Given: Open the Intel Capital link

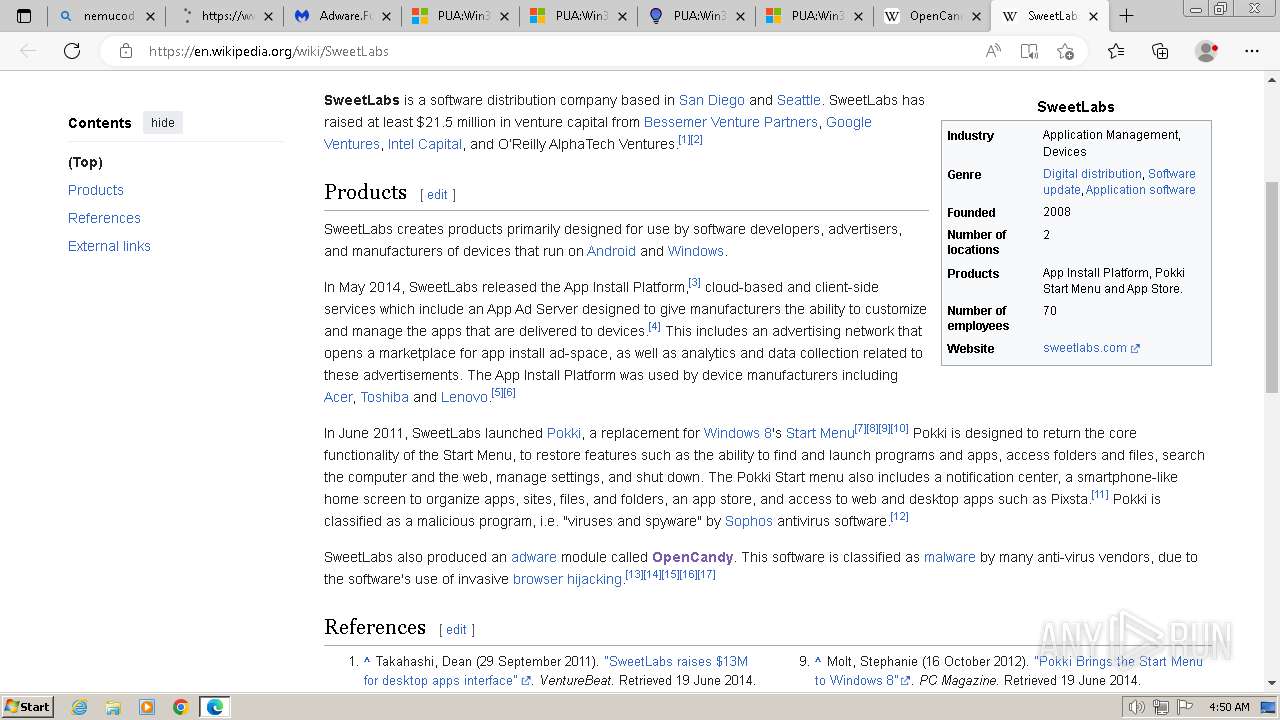Looking at the screenshot, I should 425,144.
